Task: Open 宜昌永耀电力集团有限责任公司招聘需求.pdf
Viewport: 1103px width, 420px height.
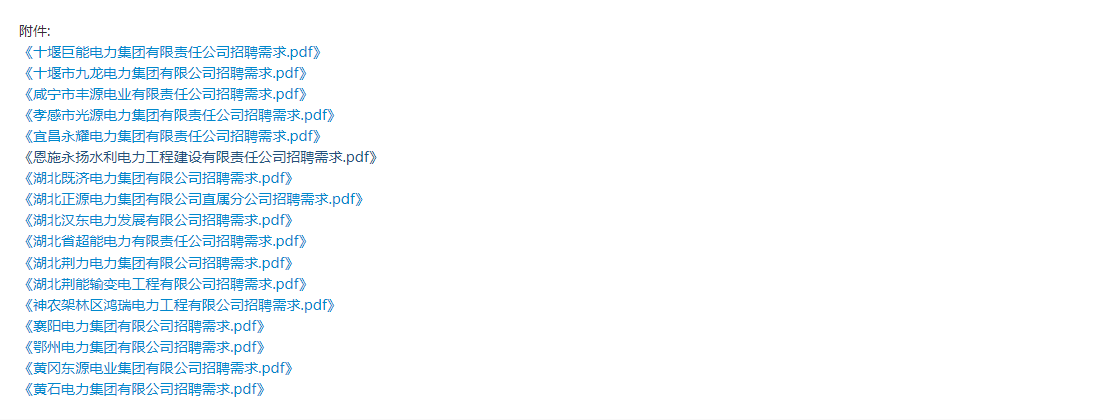Action: coord(171,136)
